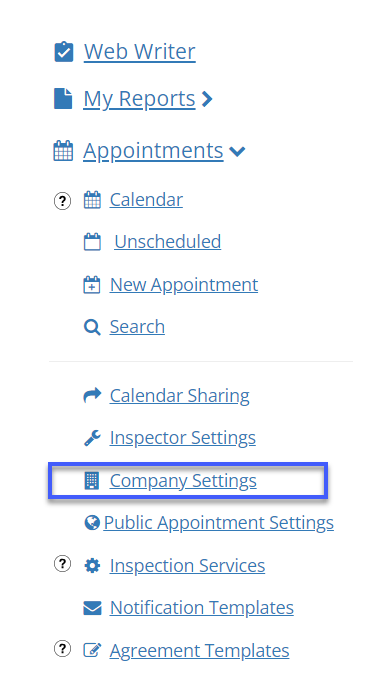Click the My Reports document icon
Image resolution: width=377 pixels, height=678 pixels.
(63, 99)
